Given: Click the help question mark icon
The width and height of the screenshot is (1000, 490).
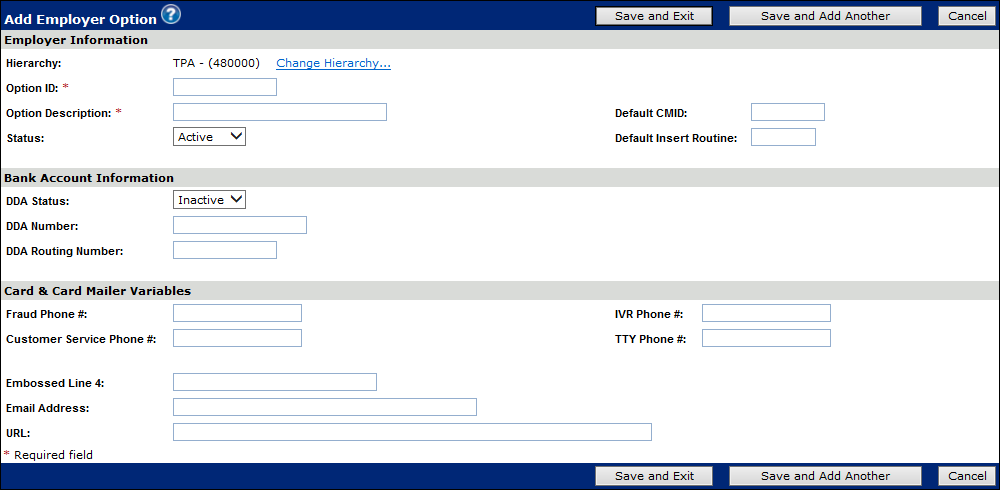Looking at the screenshot, I should coord(171,14).
